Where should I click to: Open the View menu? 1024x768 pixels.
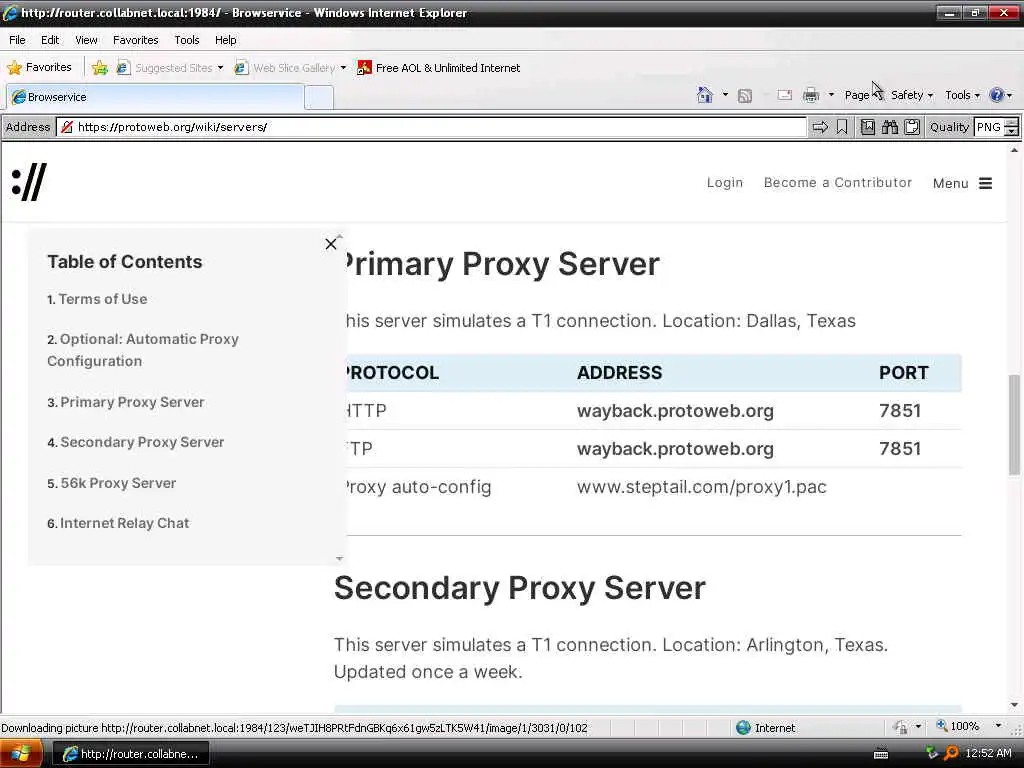(x=86, y=40)
